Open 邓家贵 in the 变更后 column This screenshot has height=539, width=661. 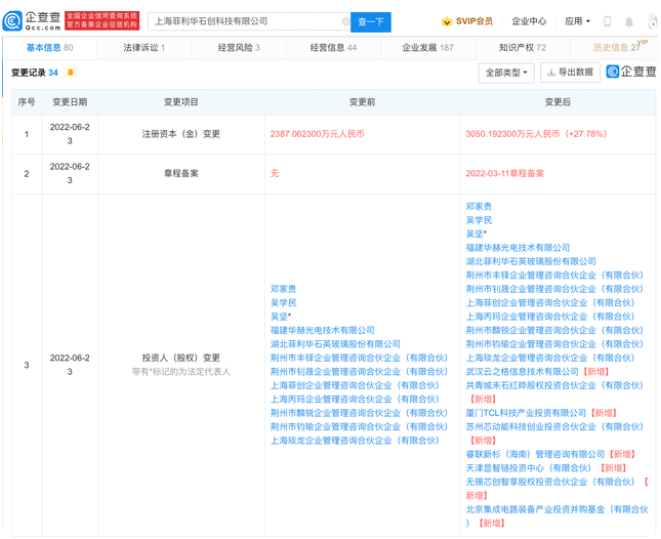[x=478, y=206]
